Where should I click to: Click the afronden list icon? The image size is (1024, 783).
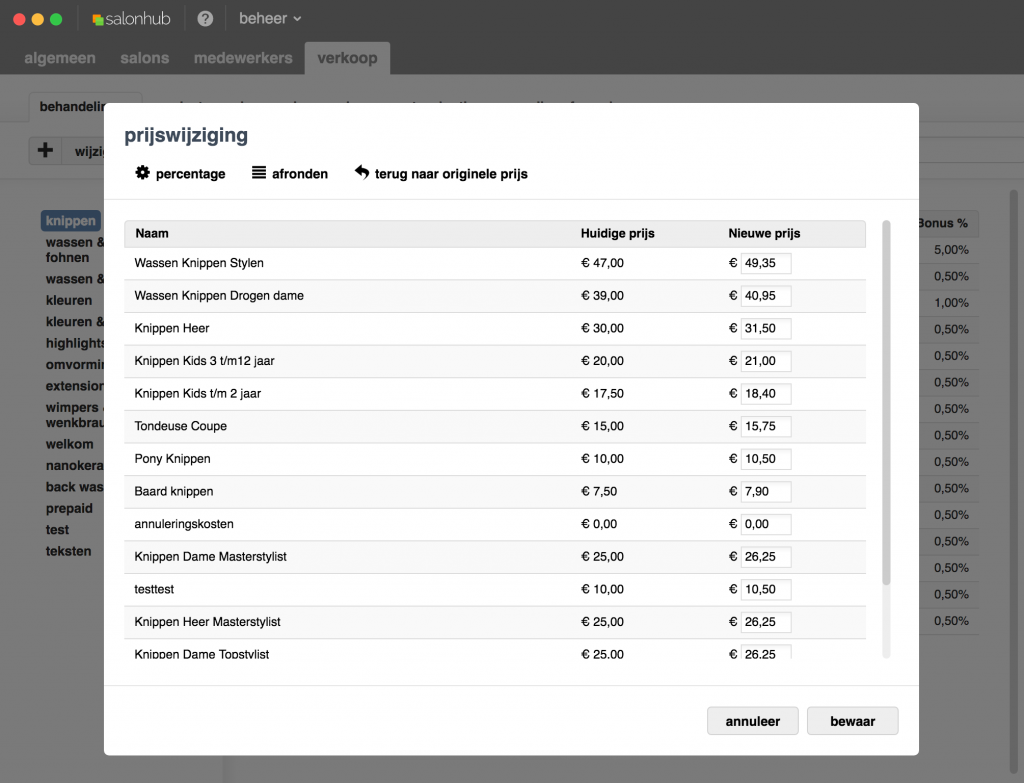pyautogui.click(x=259, y=173)
